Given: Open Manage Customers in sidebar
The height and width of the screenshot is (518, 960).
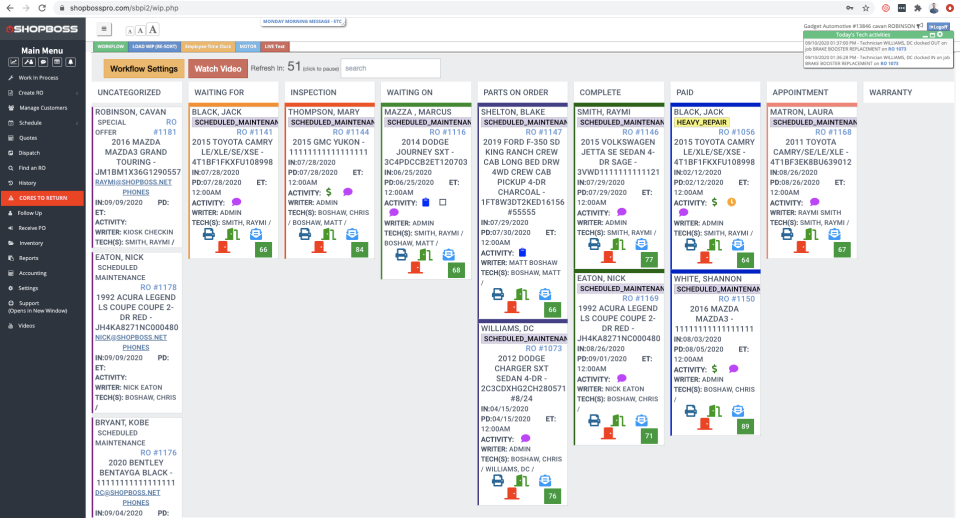Looking at the screenshot, I should tap(43, 108).
